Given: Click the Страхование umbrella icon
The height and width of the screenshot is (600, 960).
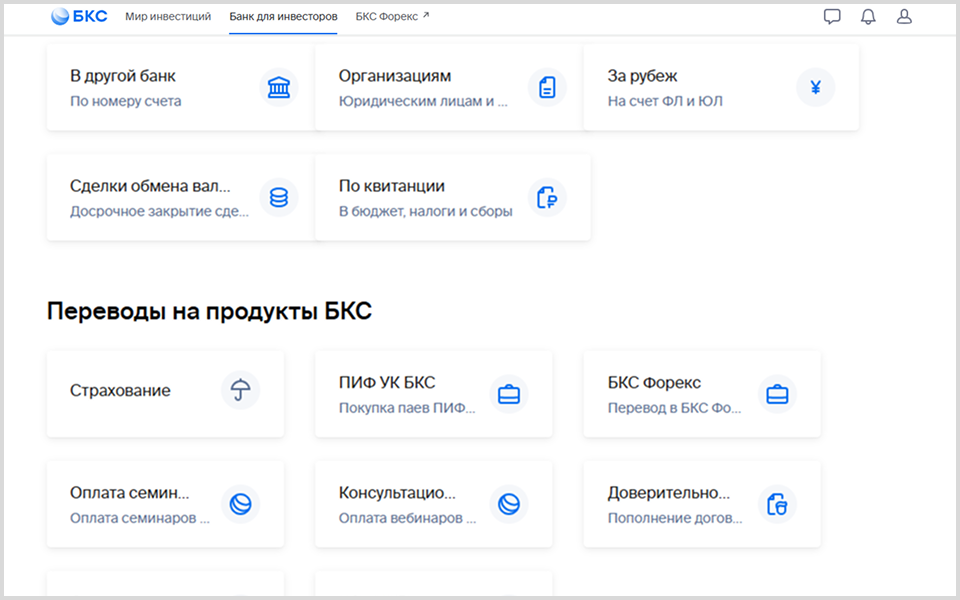Looking at the screenshot, I should click(x=240, y=390).
